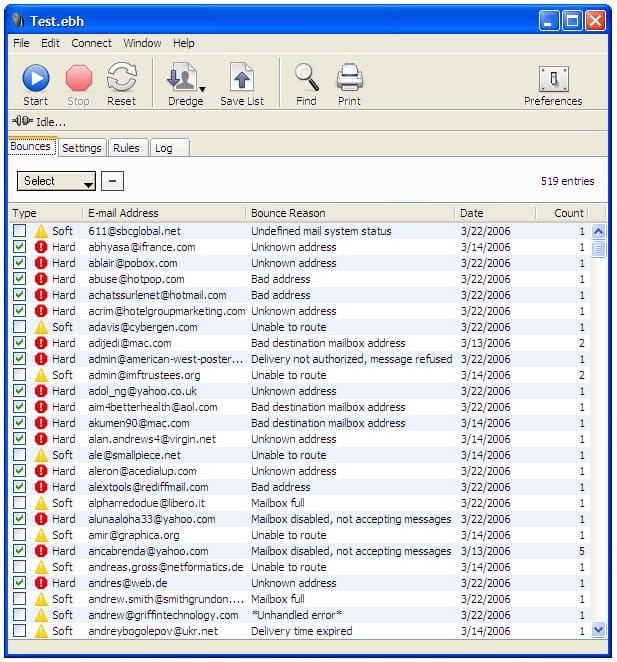Screen dimensions: 617x662
Task: Uncheck the abhyasa@ifrance.com checkbox
Action: point(20,247)
